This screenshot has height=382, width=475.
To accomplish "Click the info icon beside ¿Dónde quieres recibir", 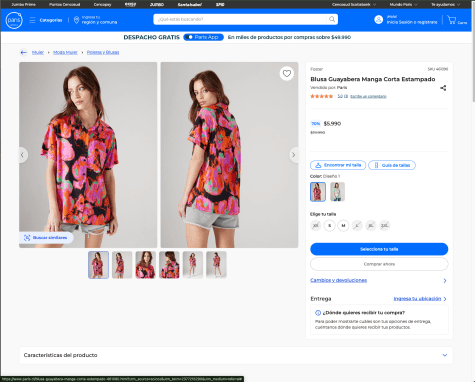I will point(318,313).
